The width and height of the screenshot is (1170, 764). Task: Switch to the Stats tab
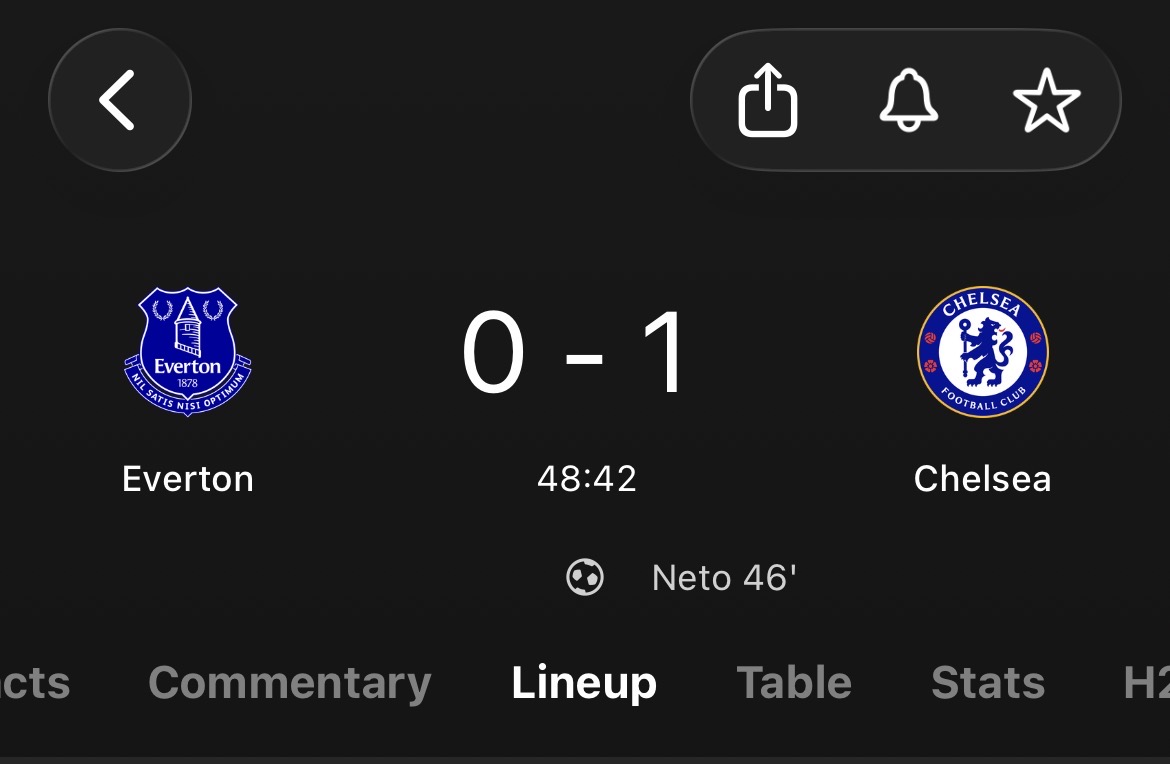click(988, 683)
